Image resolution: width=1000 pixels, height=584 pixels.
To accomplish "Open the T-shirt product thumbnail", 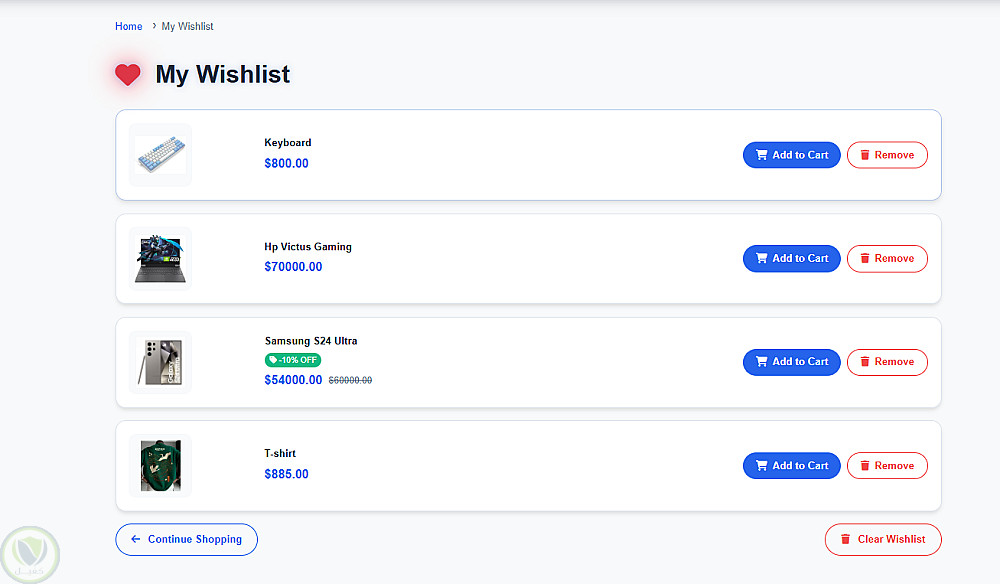I will pos(161,466).
